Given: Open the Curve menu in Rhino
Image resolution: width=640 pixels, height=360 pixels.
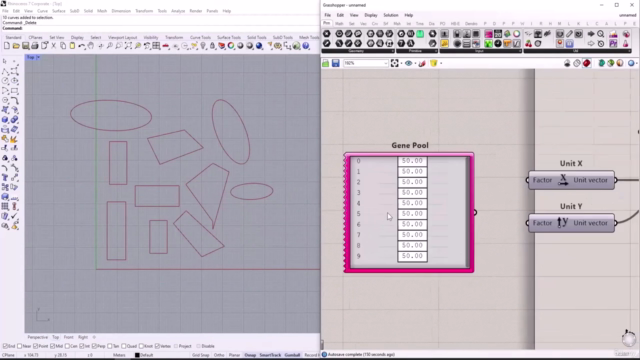Looking at the screenshot, I should (42, 11).
